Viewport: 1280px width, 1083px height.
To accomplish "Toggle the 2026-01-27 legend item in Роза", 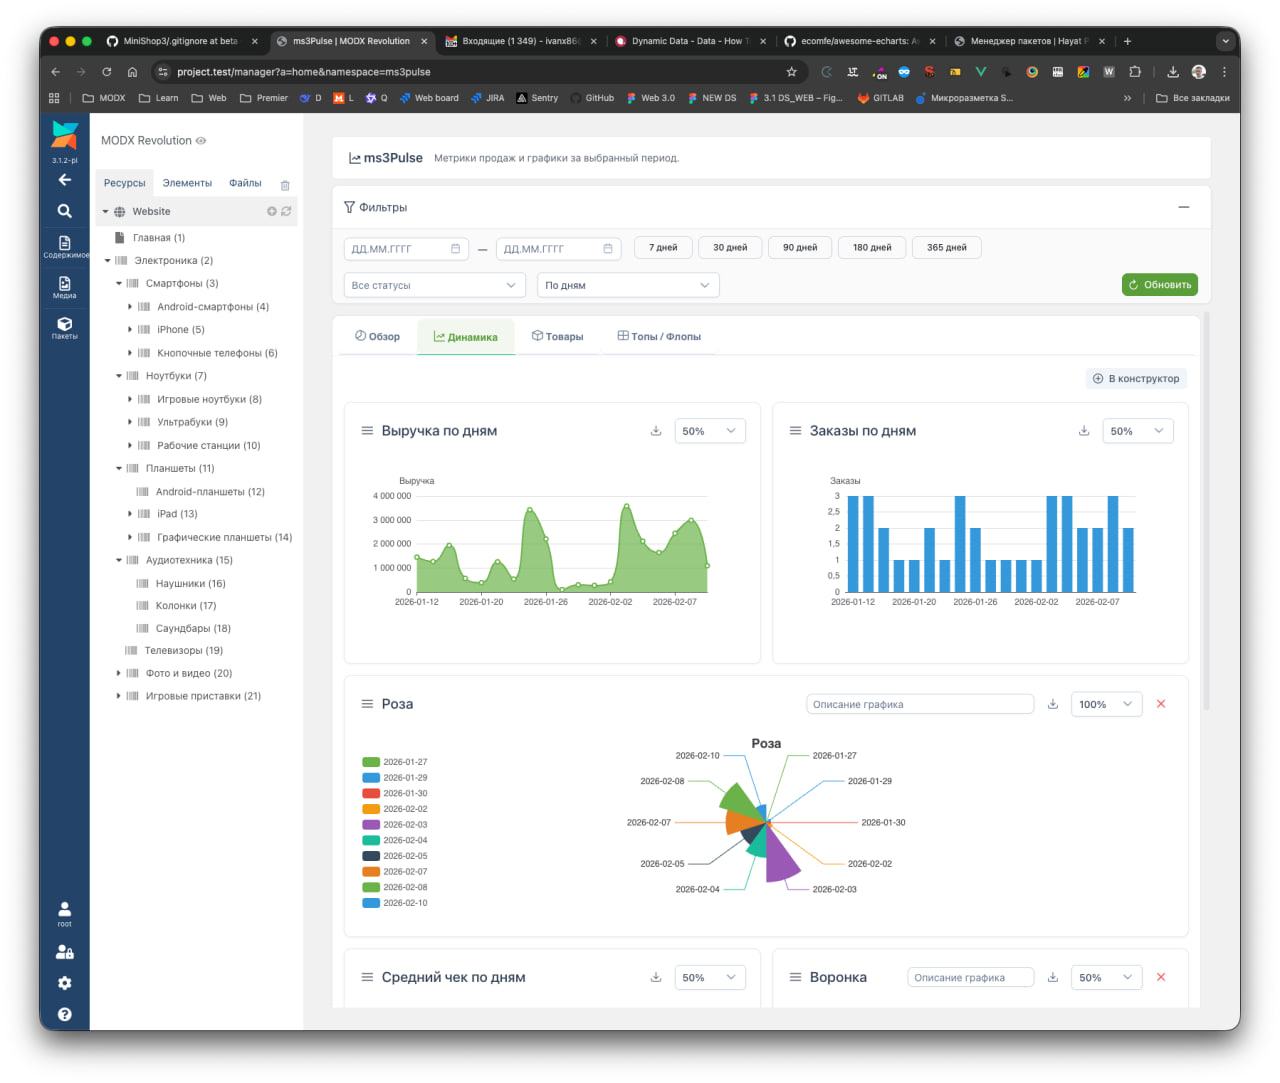I will point(395,762).
